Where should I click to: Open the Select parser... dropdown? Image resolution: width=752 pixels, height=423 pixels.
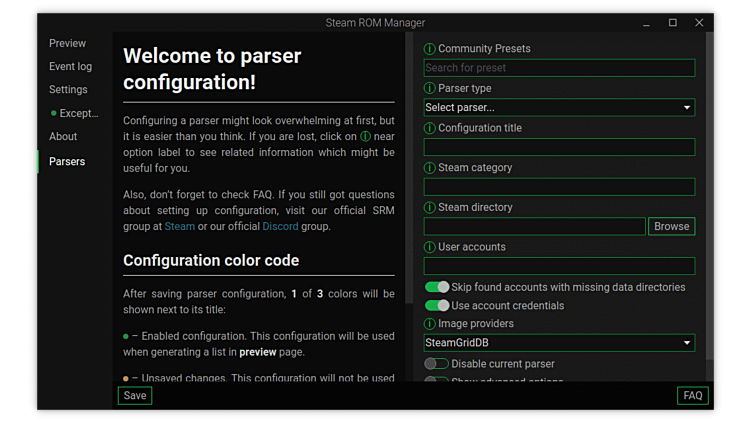[559, 107]
